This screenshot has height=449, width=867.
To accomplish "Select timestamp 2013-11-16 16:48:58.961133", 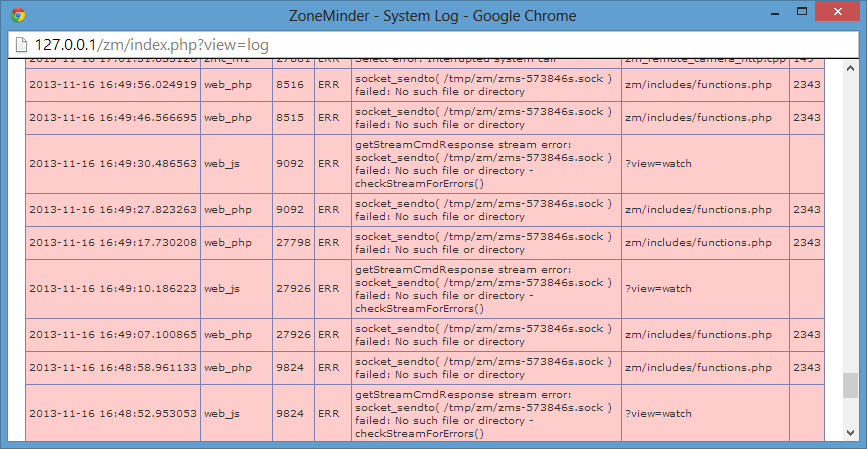I will [x=113, y=368].
